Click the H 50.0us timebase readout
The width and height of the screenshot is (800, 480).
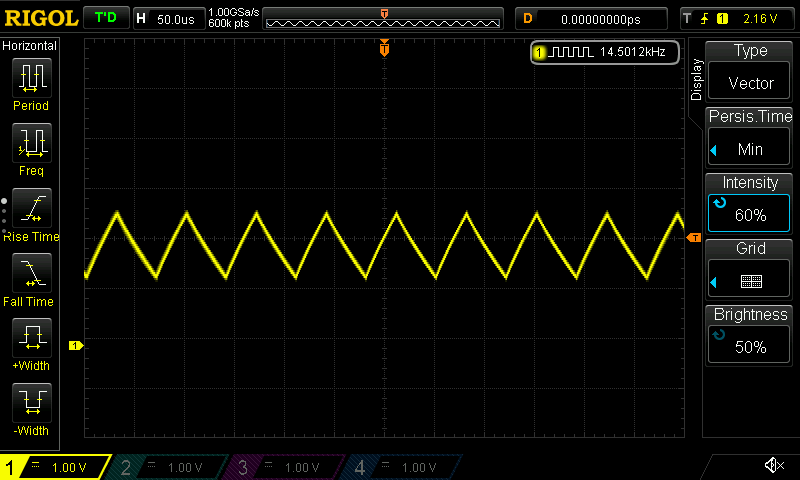point(169,19)
